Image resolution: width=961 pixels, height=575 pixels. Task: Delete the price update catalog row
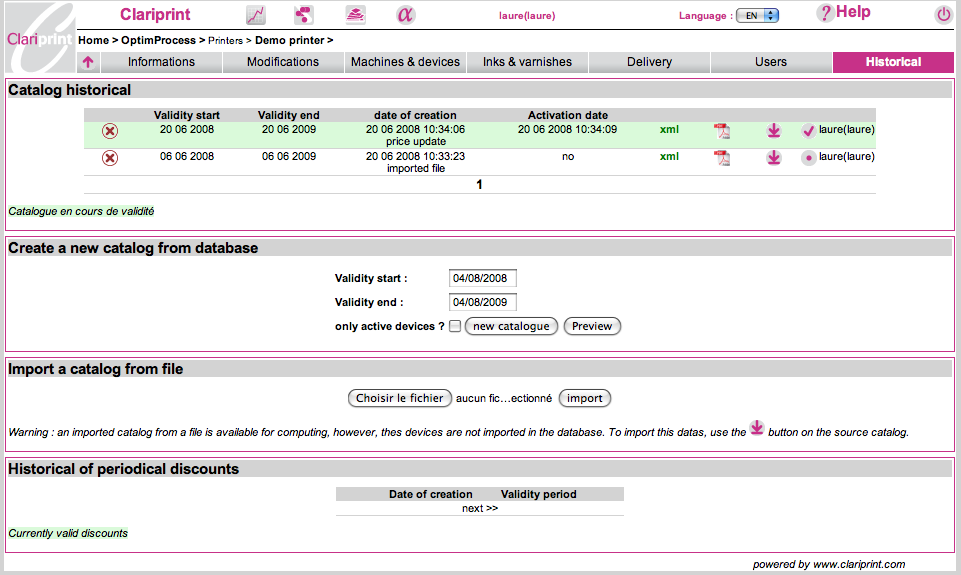click(110, 131)
